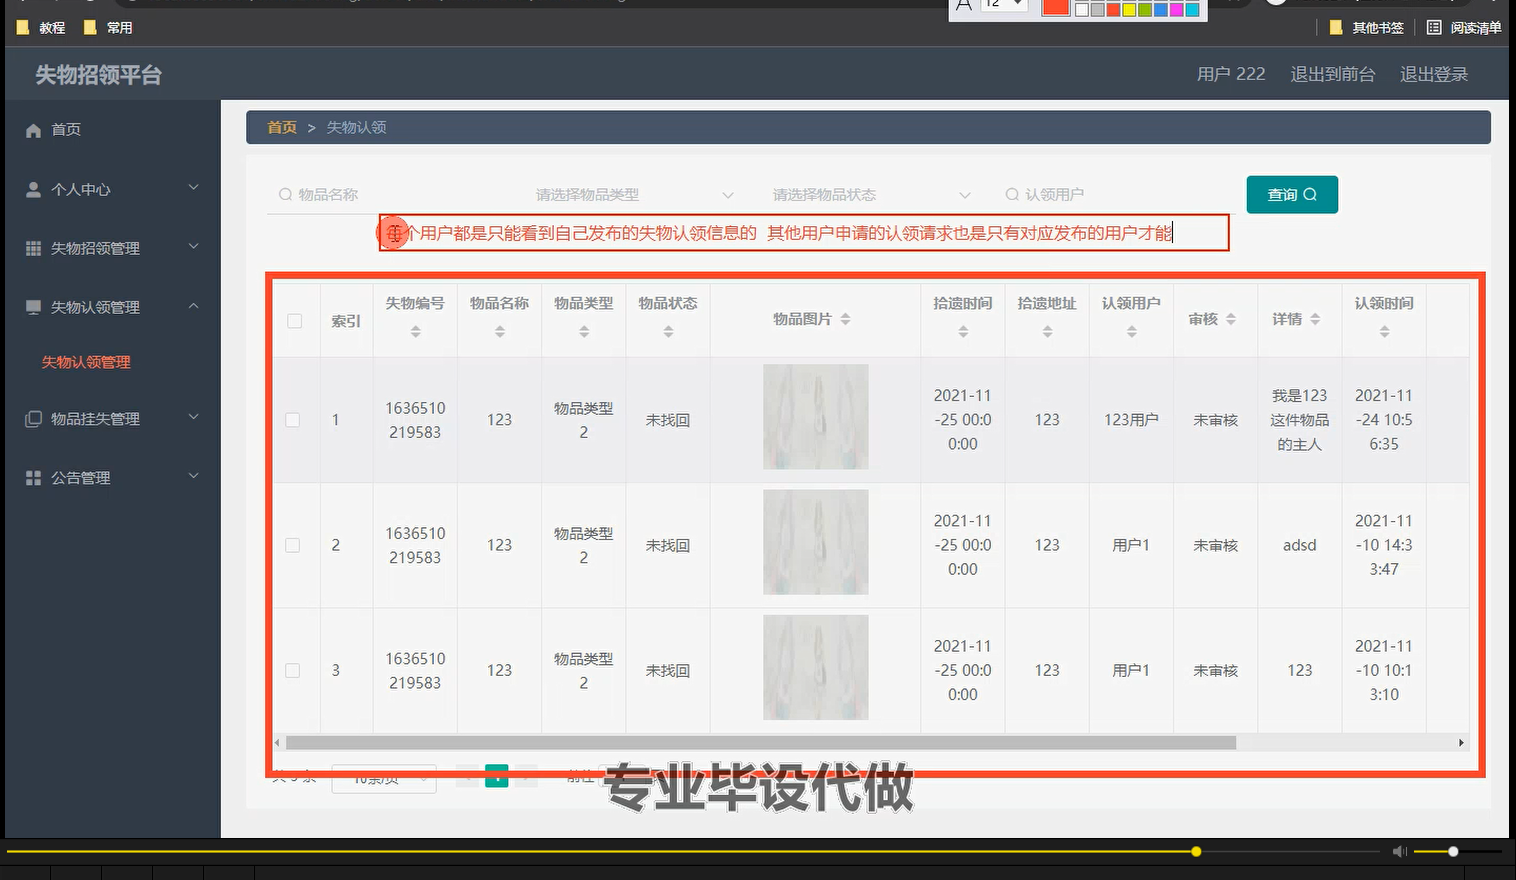Sort table by 物品名称 column arrows
Image resolution: width=1516 pixels, height=880 pixels.
(x=499, y=332)
